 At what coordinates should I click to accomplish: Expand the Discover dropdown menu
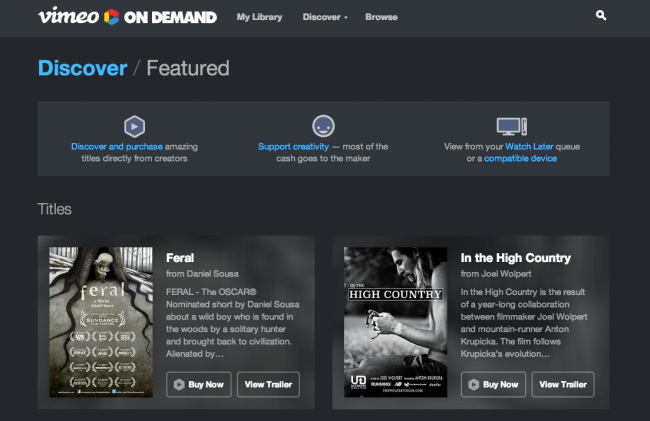point(325,17)
